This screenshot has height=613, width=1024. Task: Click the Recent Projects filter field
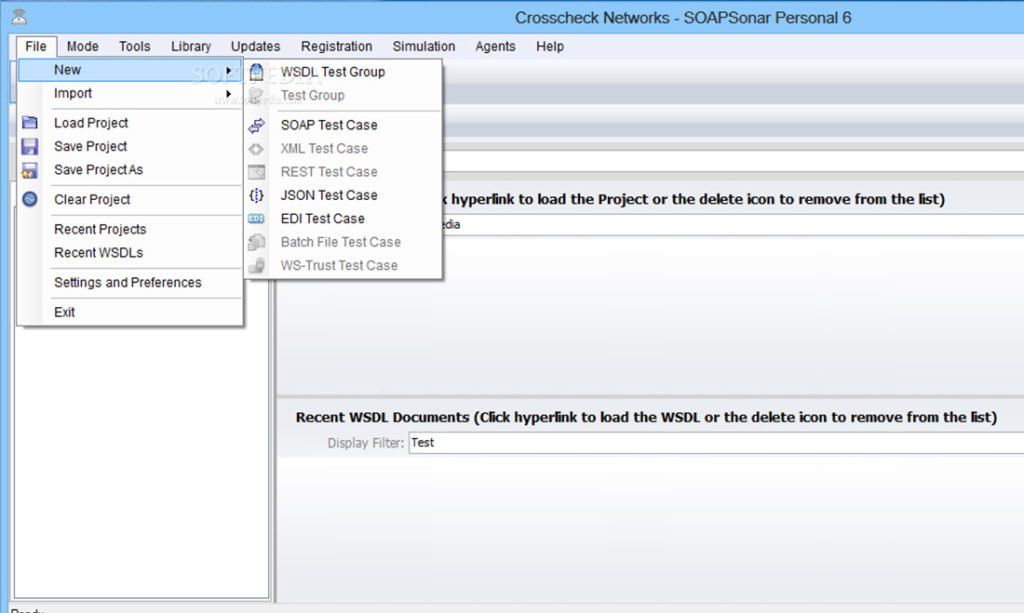click(x=733, y=225)
